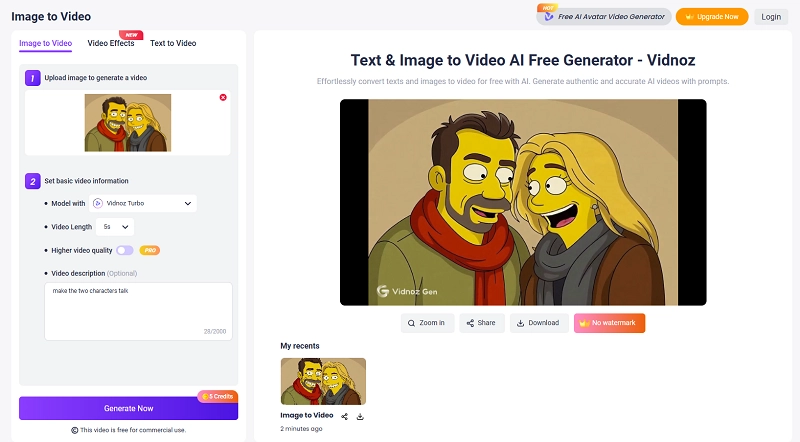Image resolution: width=800 pixels, height=442 pixels.
Task: Click the Upgrade Now button
Action: [x=712, y=16]
